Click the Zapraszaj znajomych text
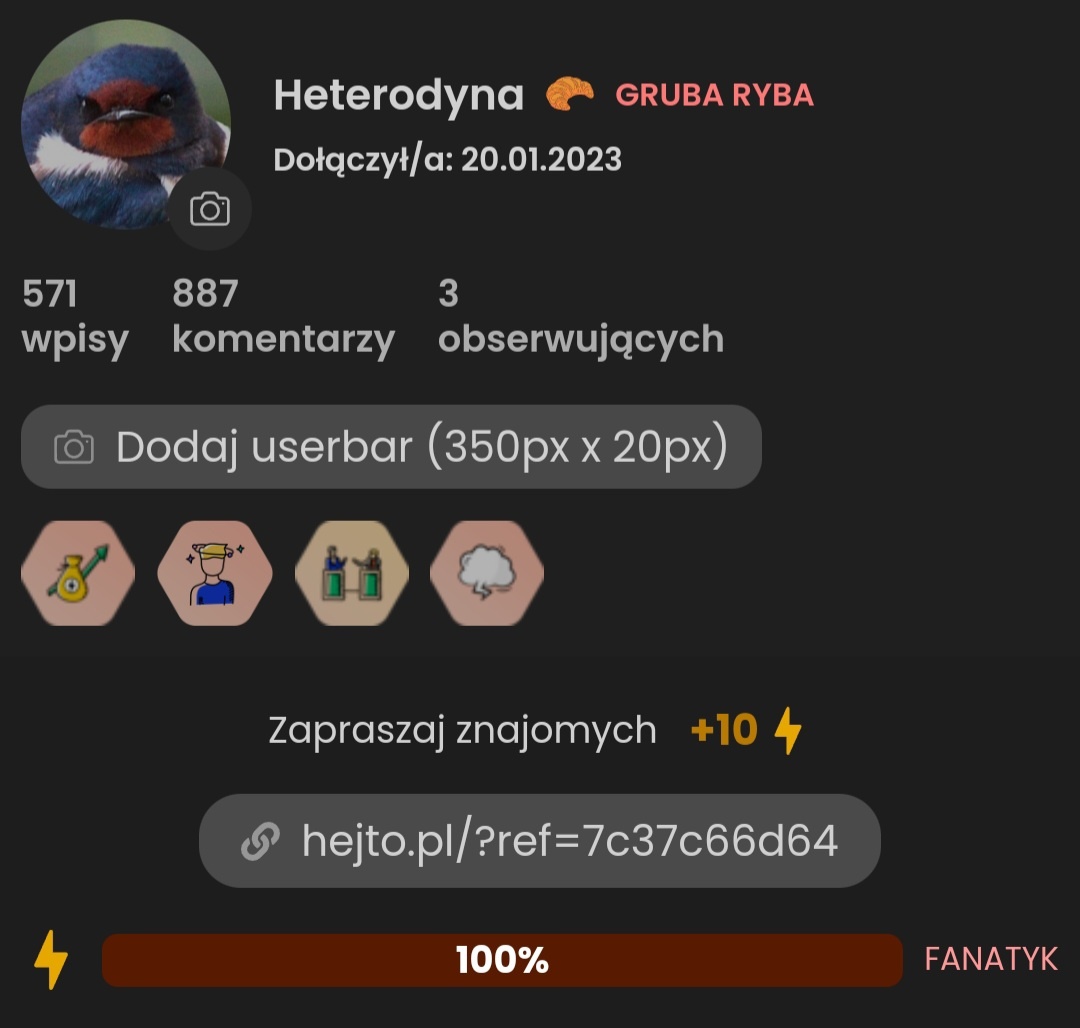The height and width of the screenshot is (1028, 1080). click(x=462, y=730)
